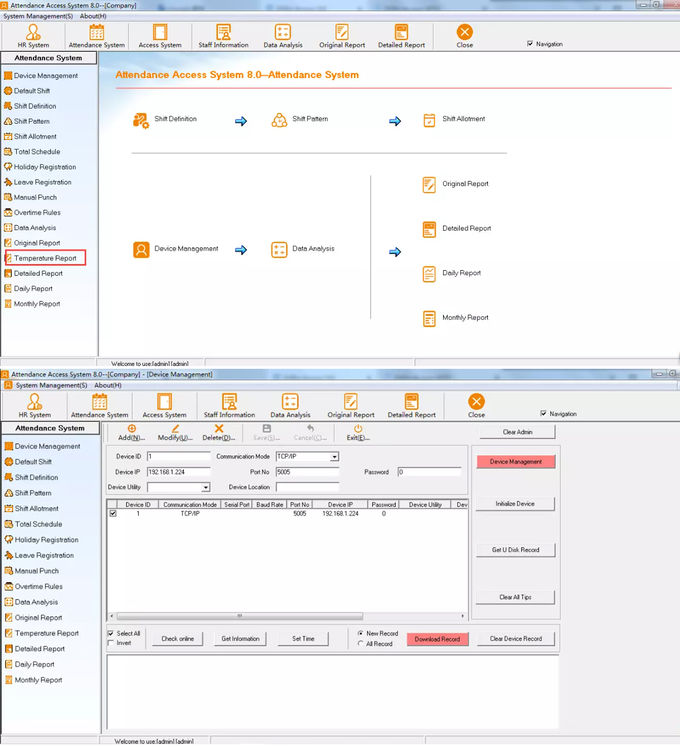Click the Modify pencil icon

[175, 429]
